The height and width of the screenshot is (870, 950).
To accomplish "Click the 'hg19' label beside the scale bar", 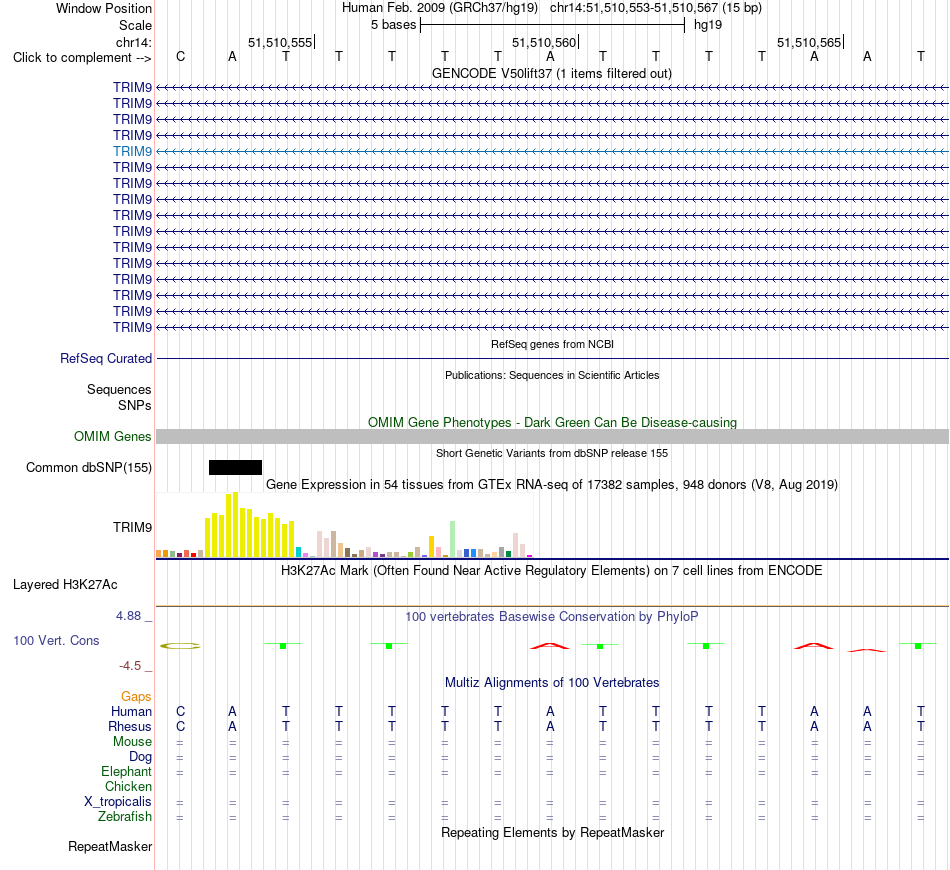I will point(708,25).
